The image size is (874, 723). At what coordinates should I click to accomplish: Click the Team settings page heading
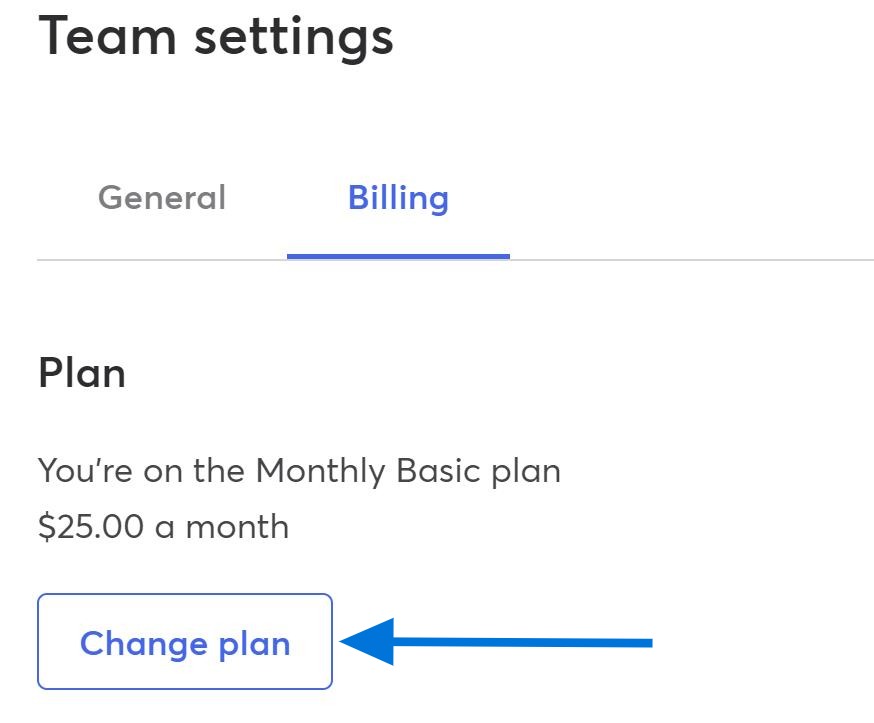pos(216,37)
